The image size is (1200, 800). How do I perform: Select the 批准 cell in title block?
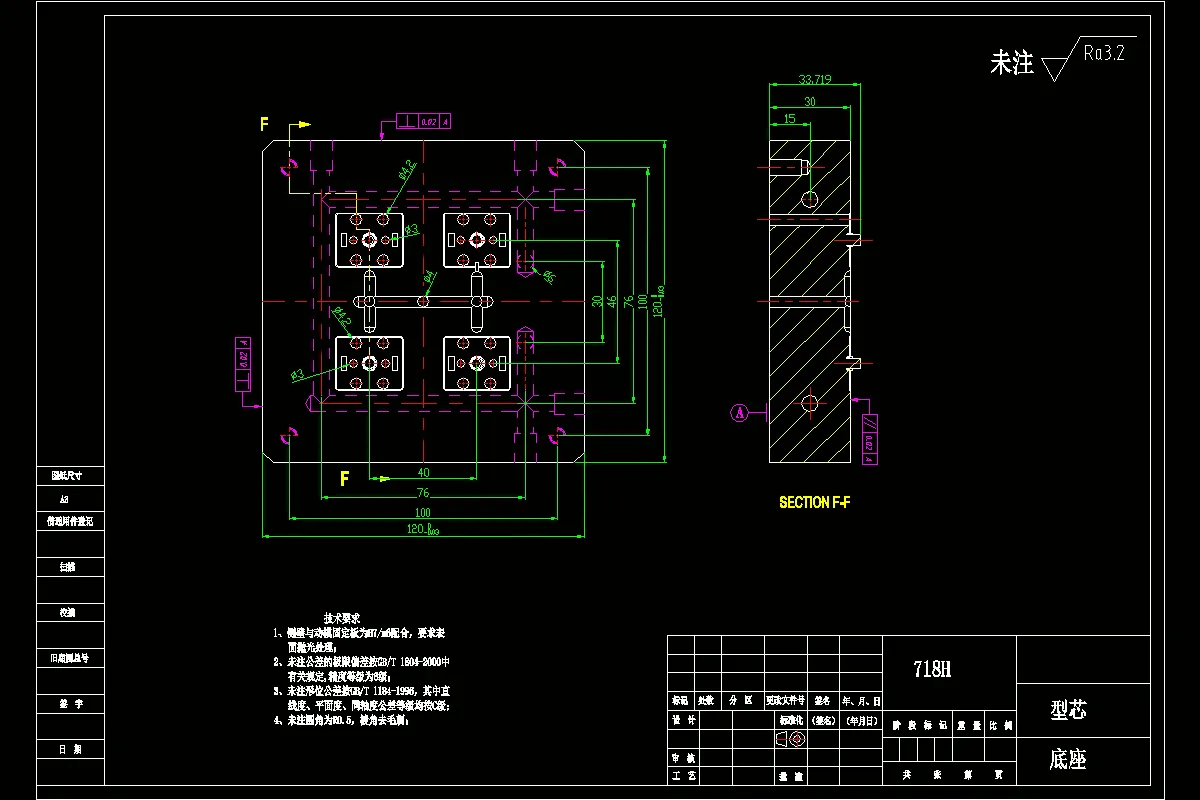tap(790, 775)
